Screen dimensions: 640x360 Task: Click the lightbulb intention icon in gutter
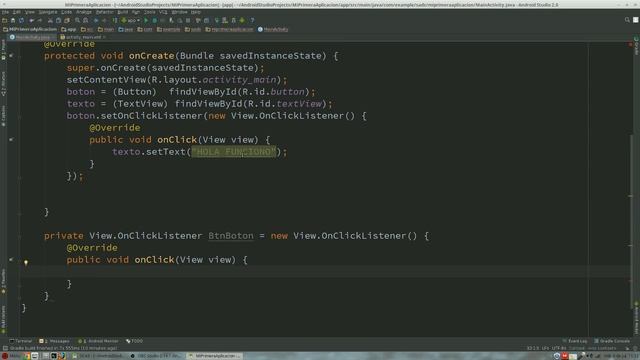pos(26,262)
